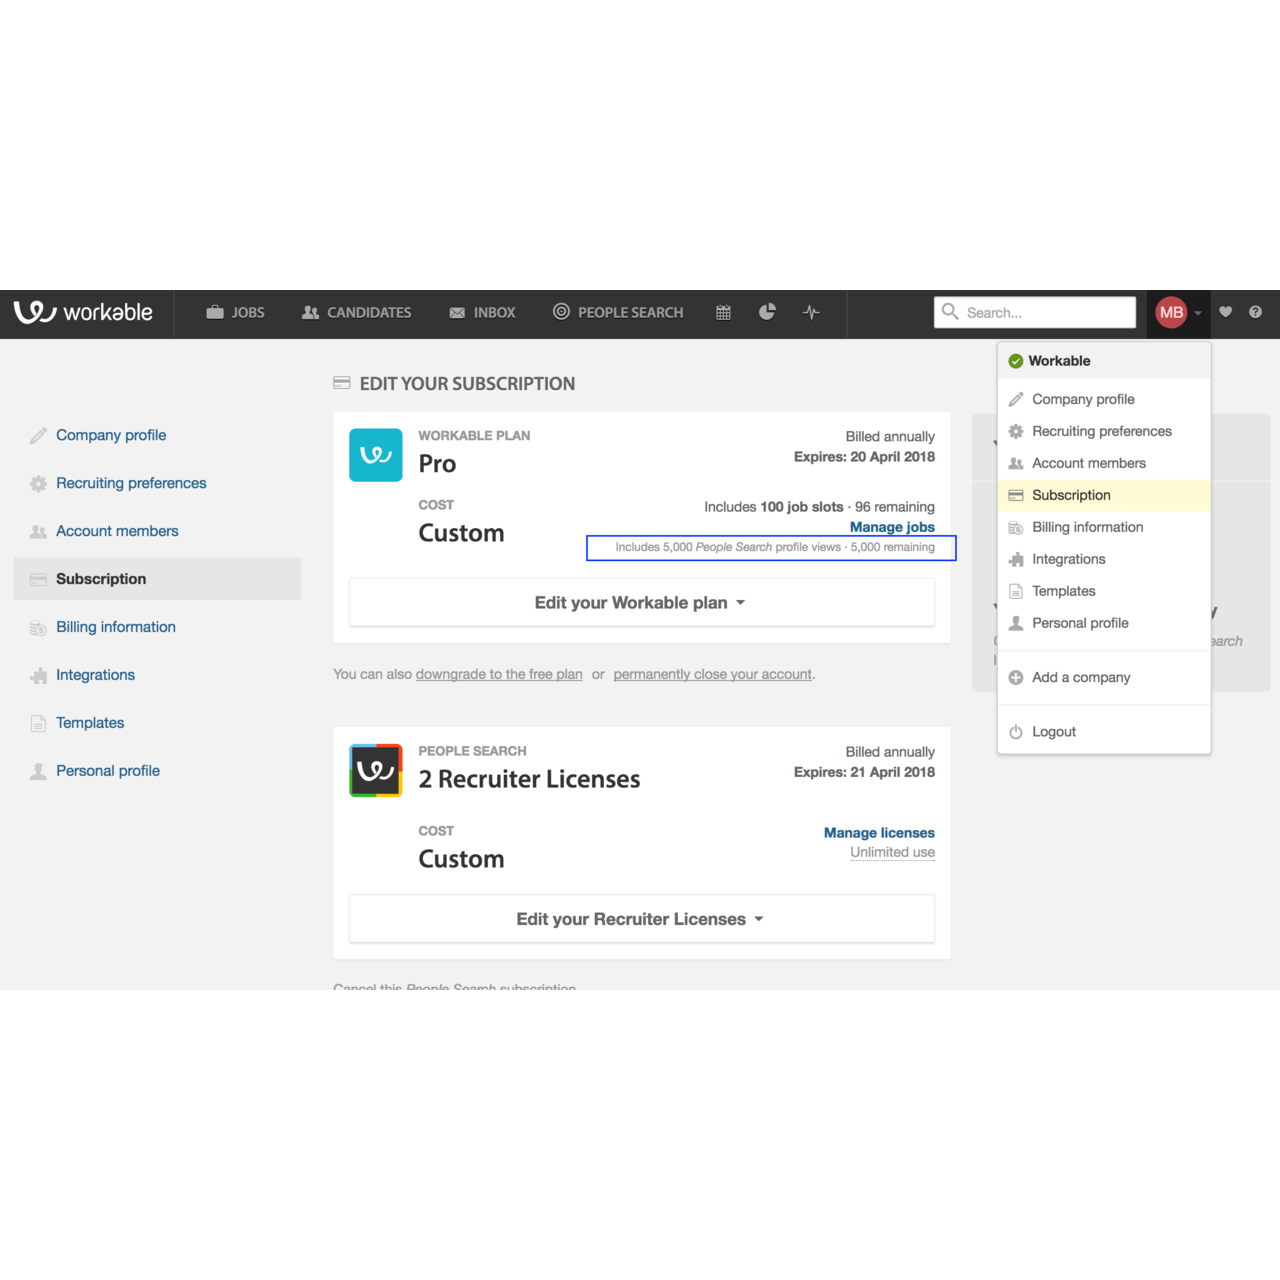The height and width of the screenshot is (1280, 1280).
Task: Click the Manage jobs link
Action: click(892, 527)
